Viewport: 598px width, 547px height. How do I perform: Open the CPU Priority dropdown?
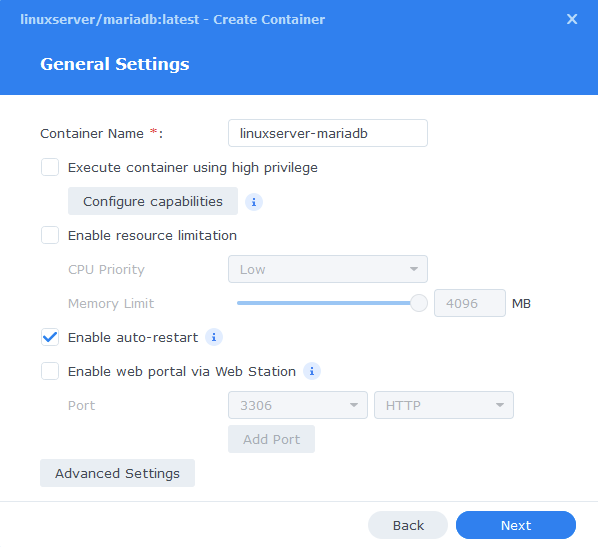(x=328, y=269)
